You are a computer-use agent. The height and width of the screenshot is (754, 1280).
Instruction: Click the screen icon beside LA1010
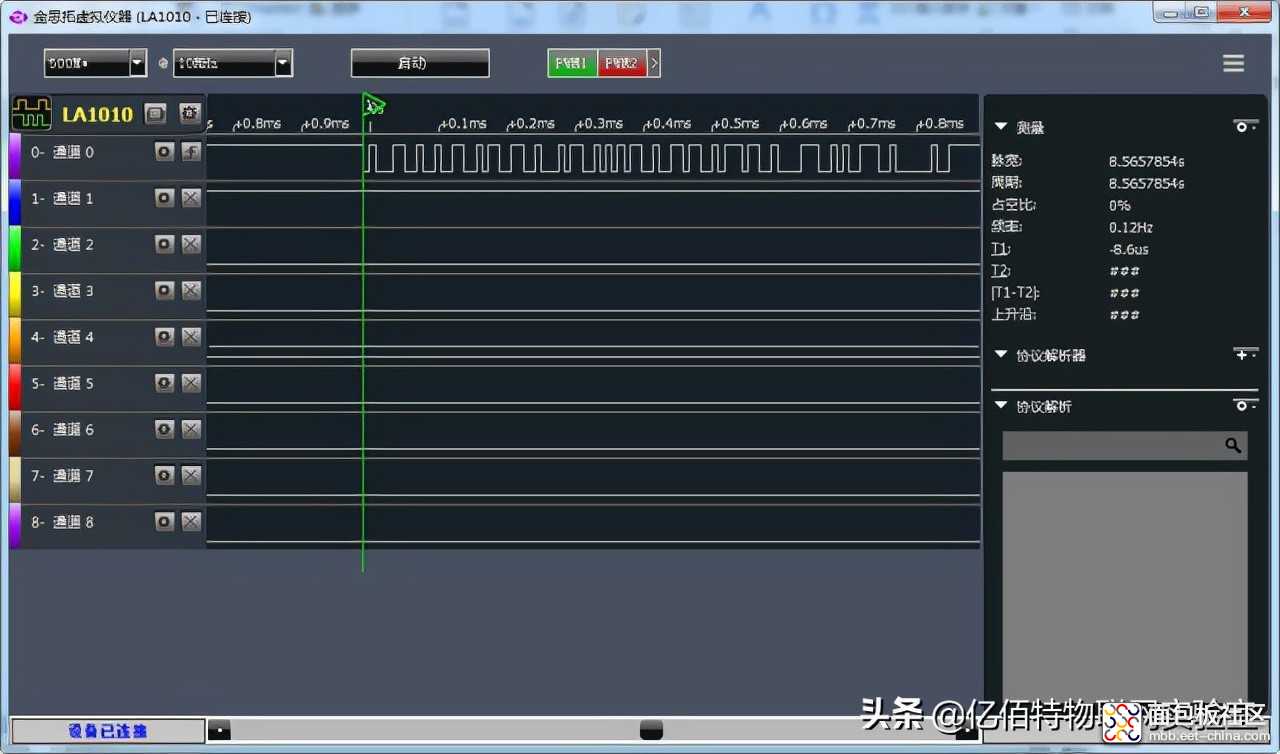tap(155, 114)
